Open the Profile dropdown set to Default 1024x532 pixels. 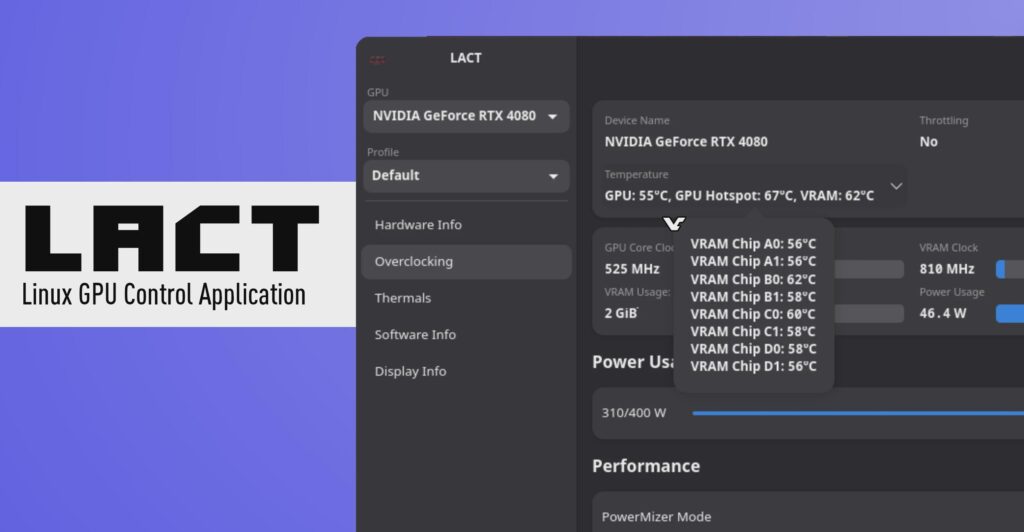point(466,176)
